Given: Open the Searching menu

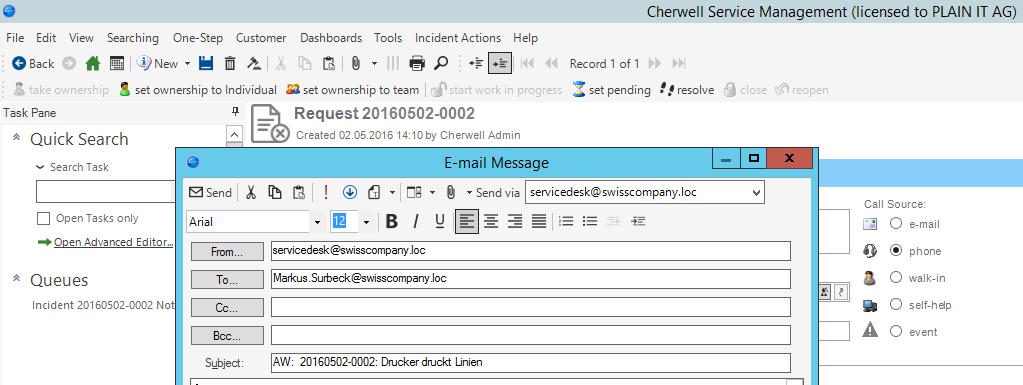Looking at the screenshot, I should (133, 38).
